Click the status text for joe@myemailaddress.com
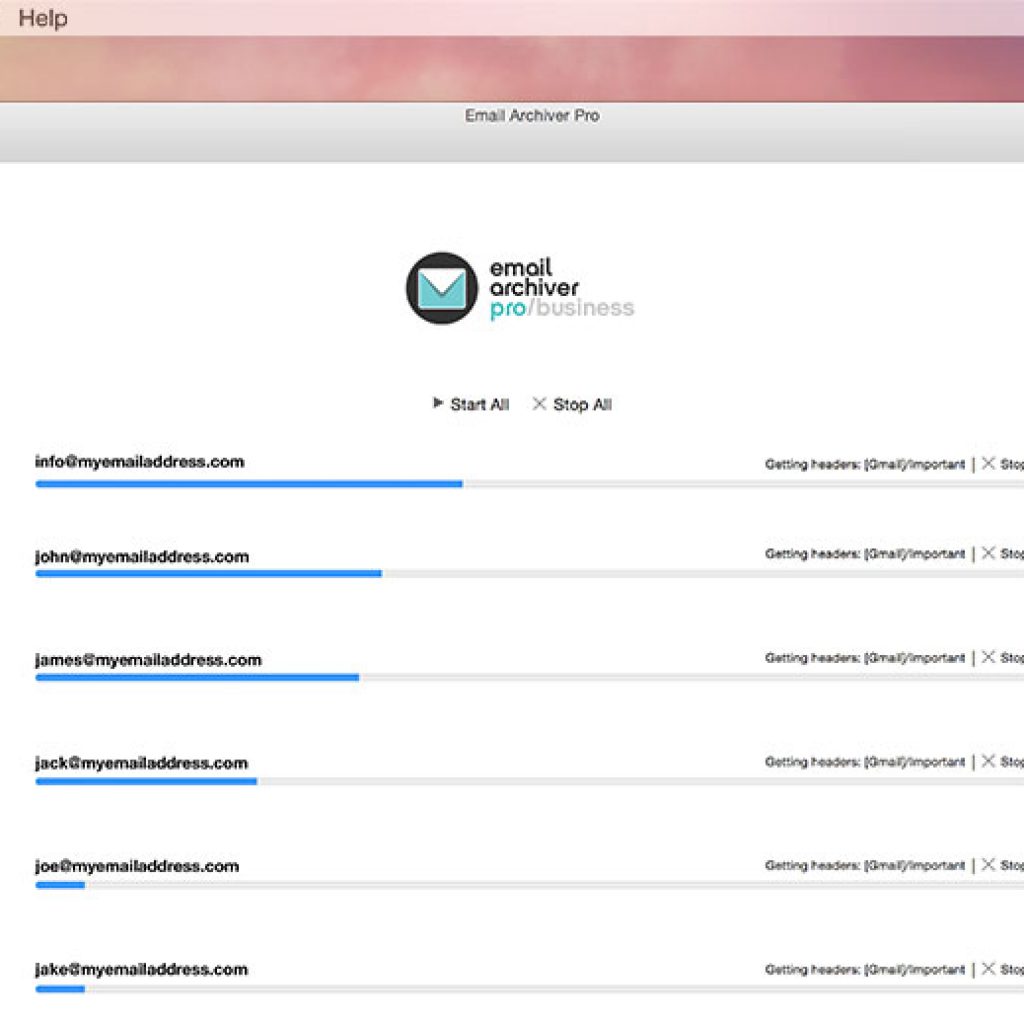1024x1024 pixels. click(865, 866)
